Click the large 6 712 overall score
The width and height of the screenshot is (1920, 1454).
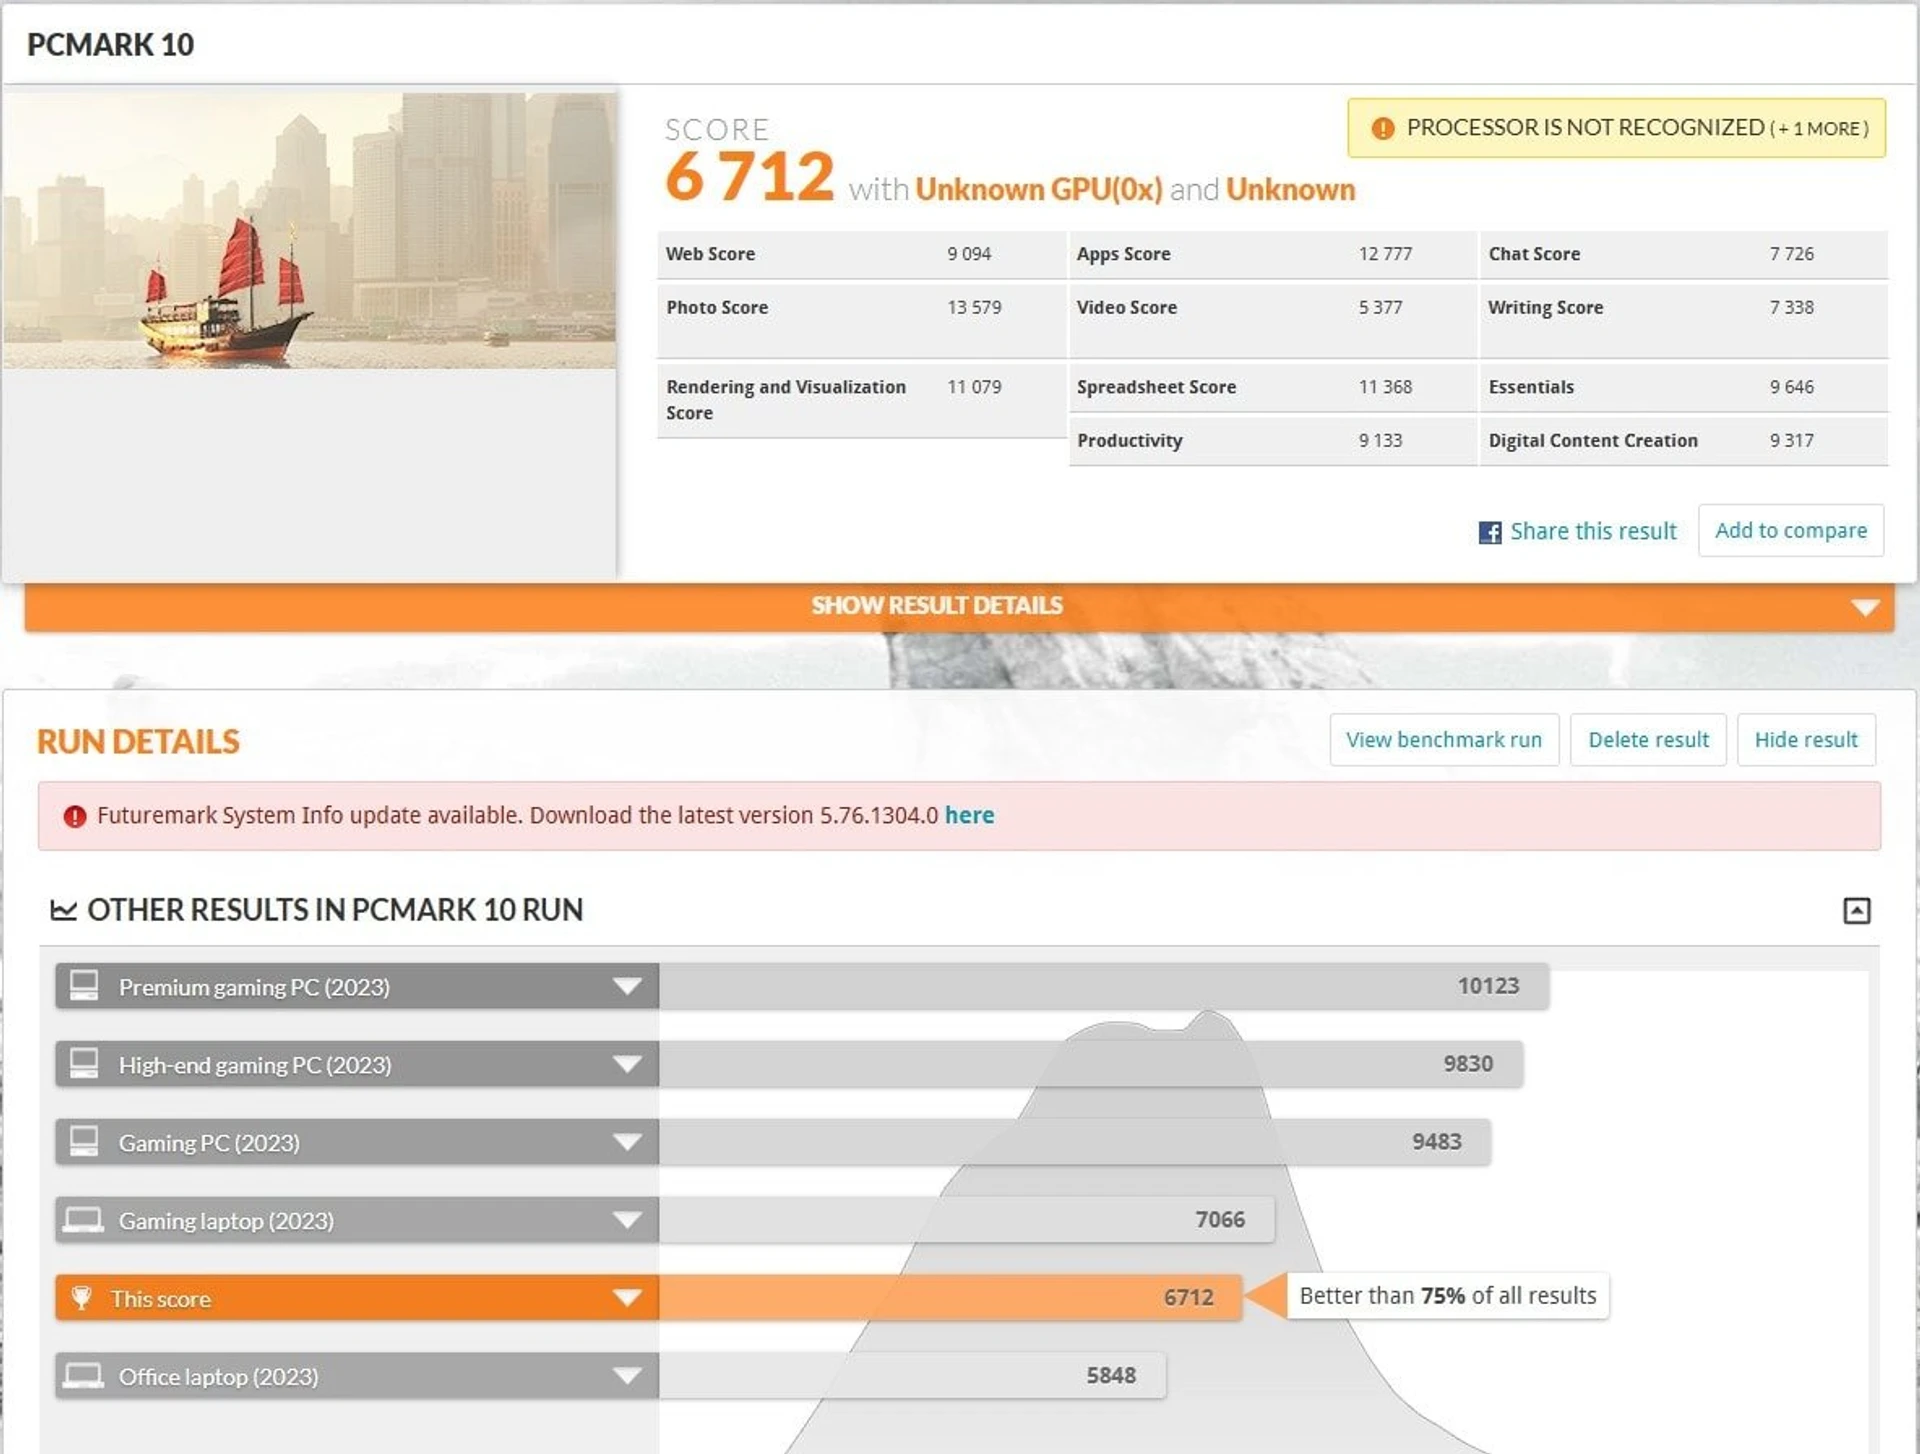pos(750,177)
